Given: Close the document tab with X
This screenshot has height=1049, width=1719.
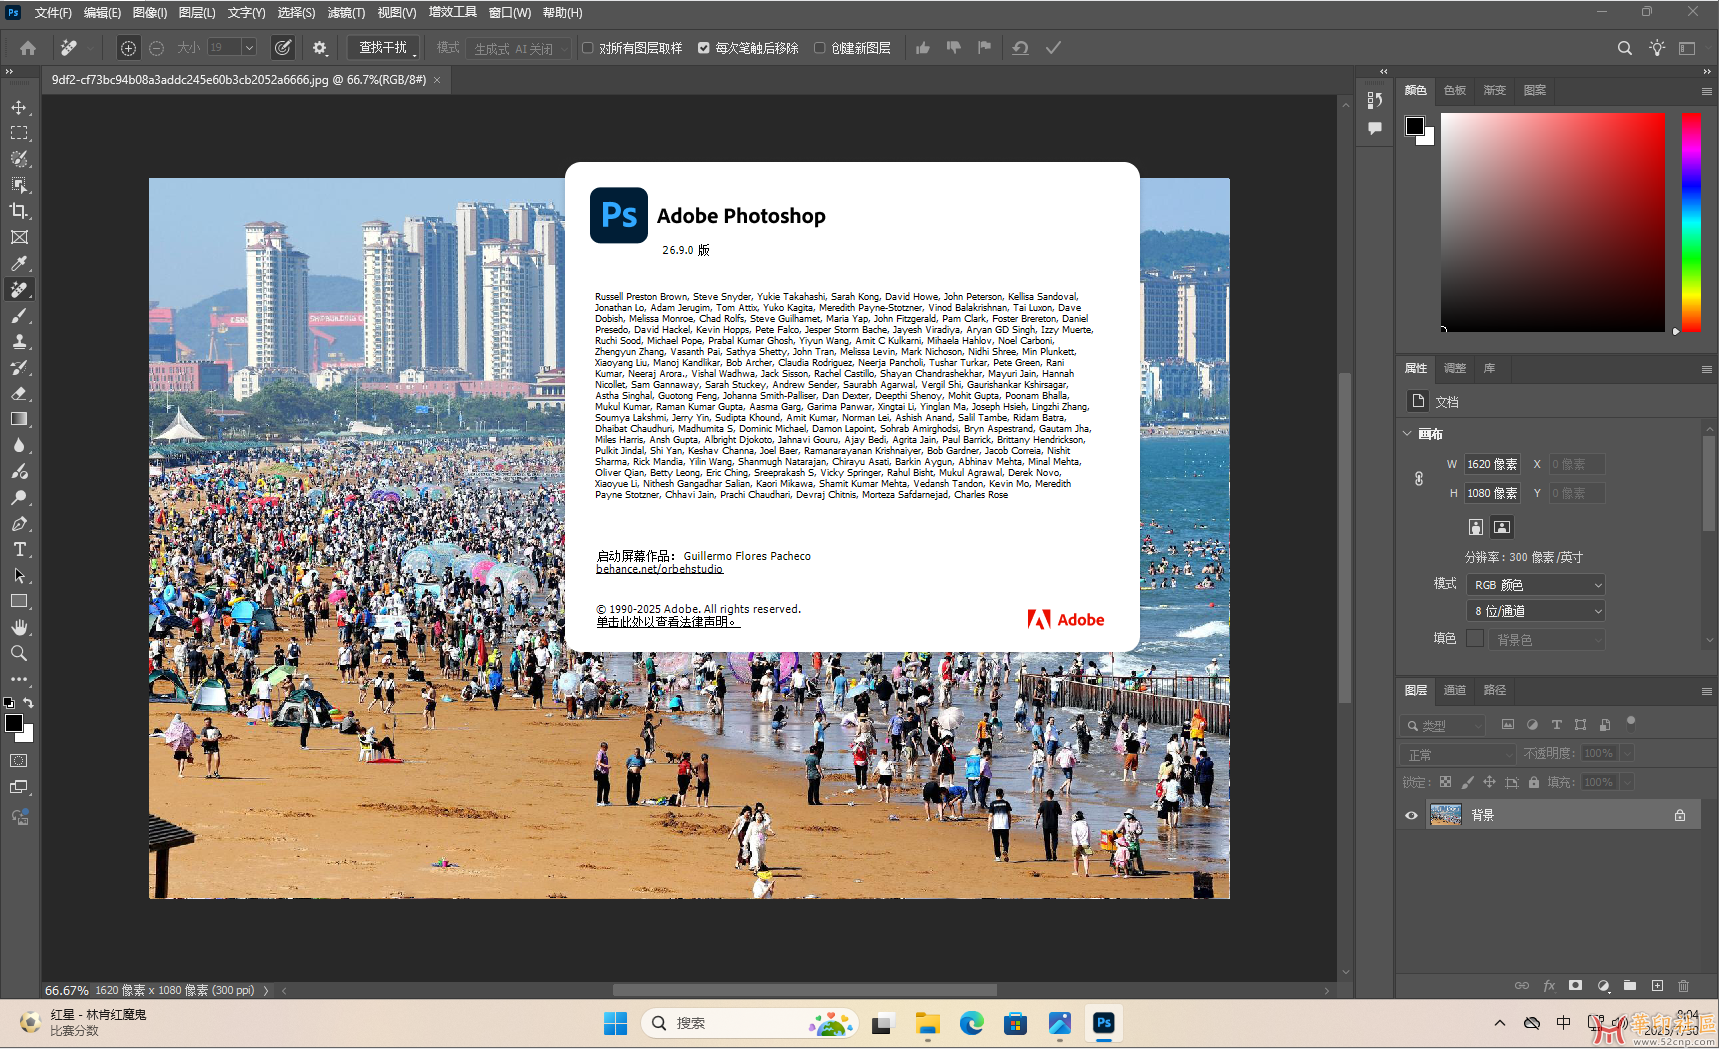Looking at the screenshot, I should 437,80.
